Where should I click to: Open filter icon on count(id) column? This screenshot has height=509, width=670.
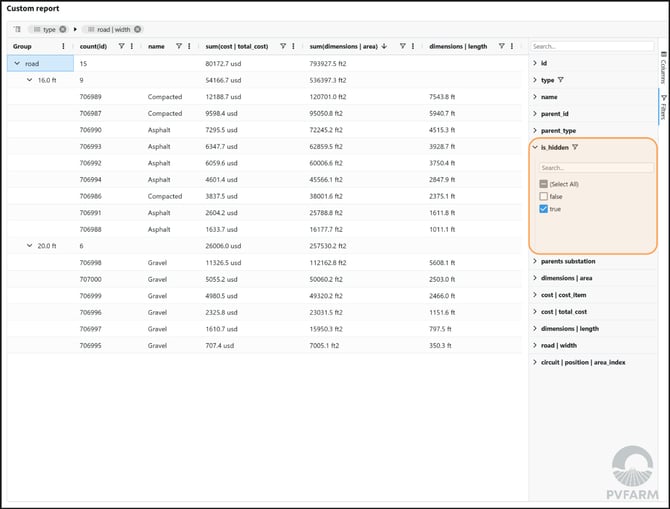click(121, 46)
